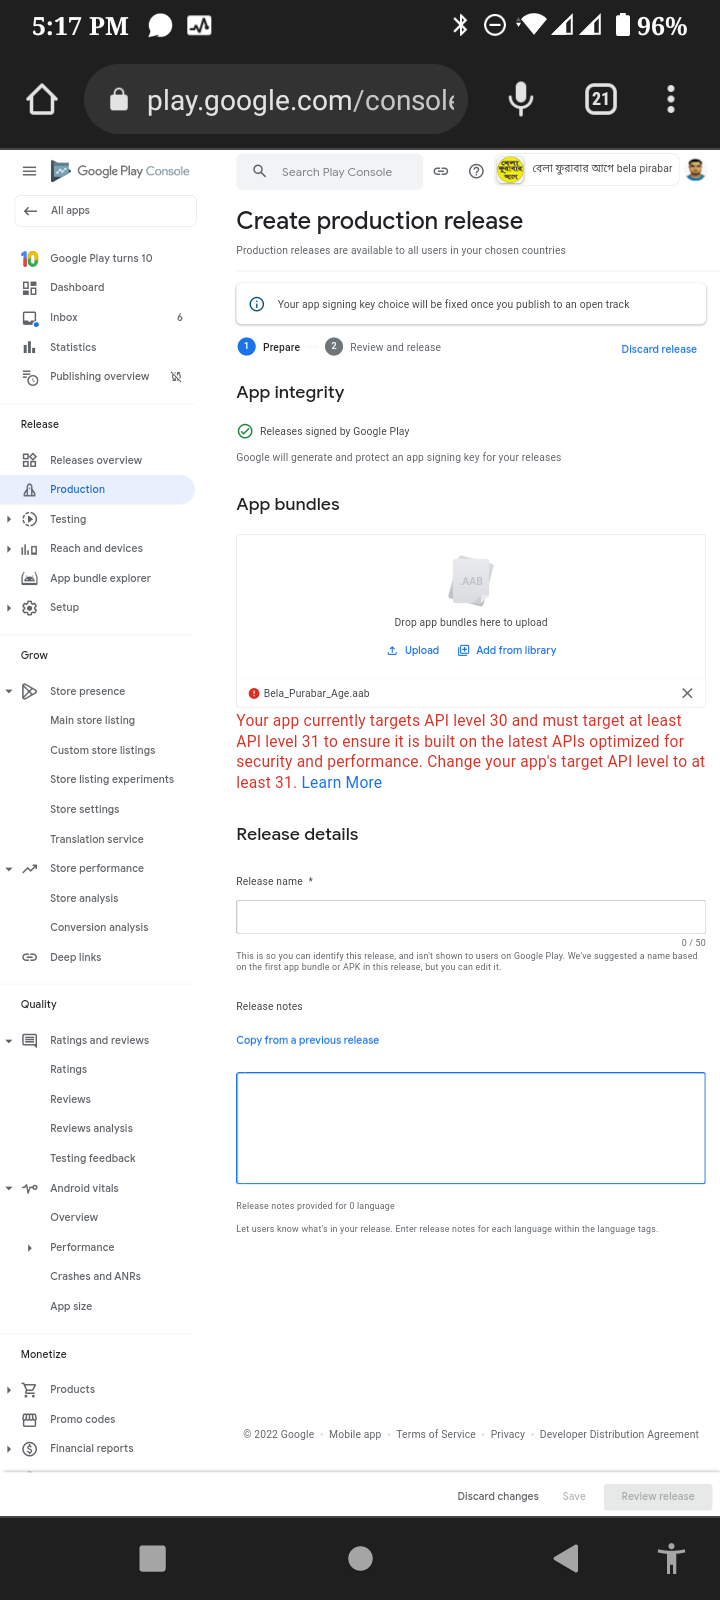Open the hamburger navigation menu
This screenshot has width=720, height=1600.
pos(29,171)
